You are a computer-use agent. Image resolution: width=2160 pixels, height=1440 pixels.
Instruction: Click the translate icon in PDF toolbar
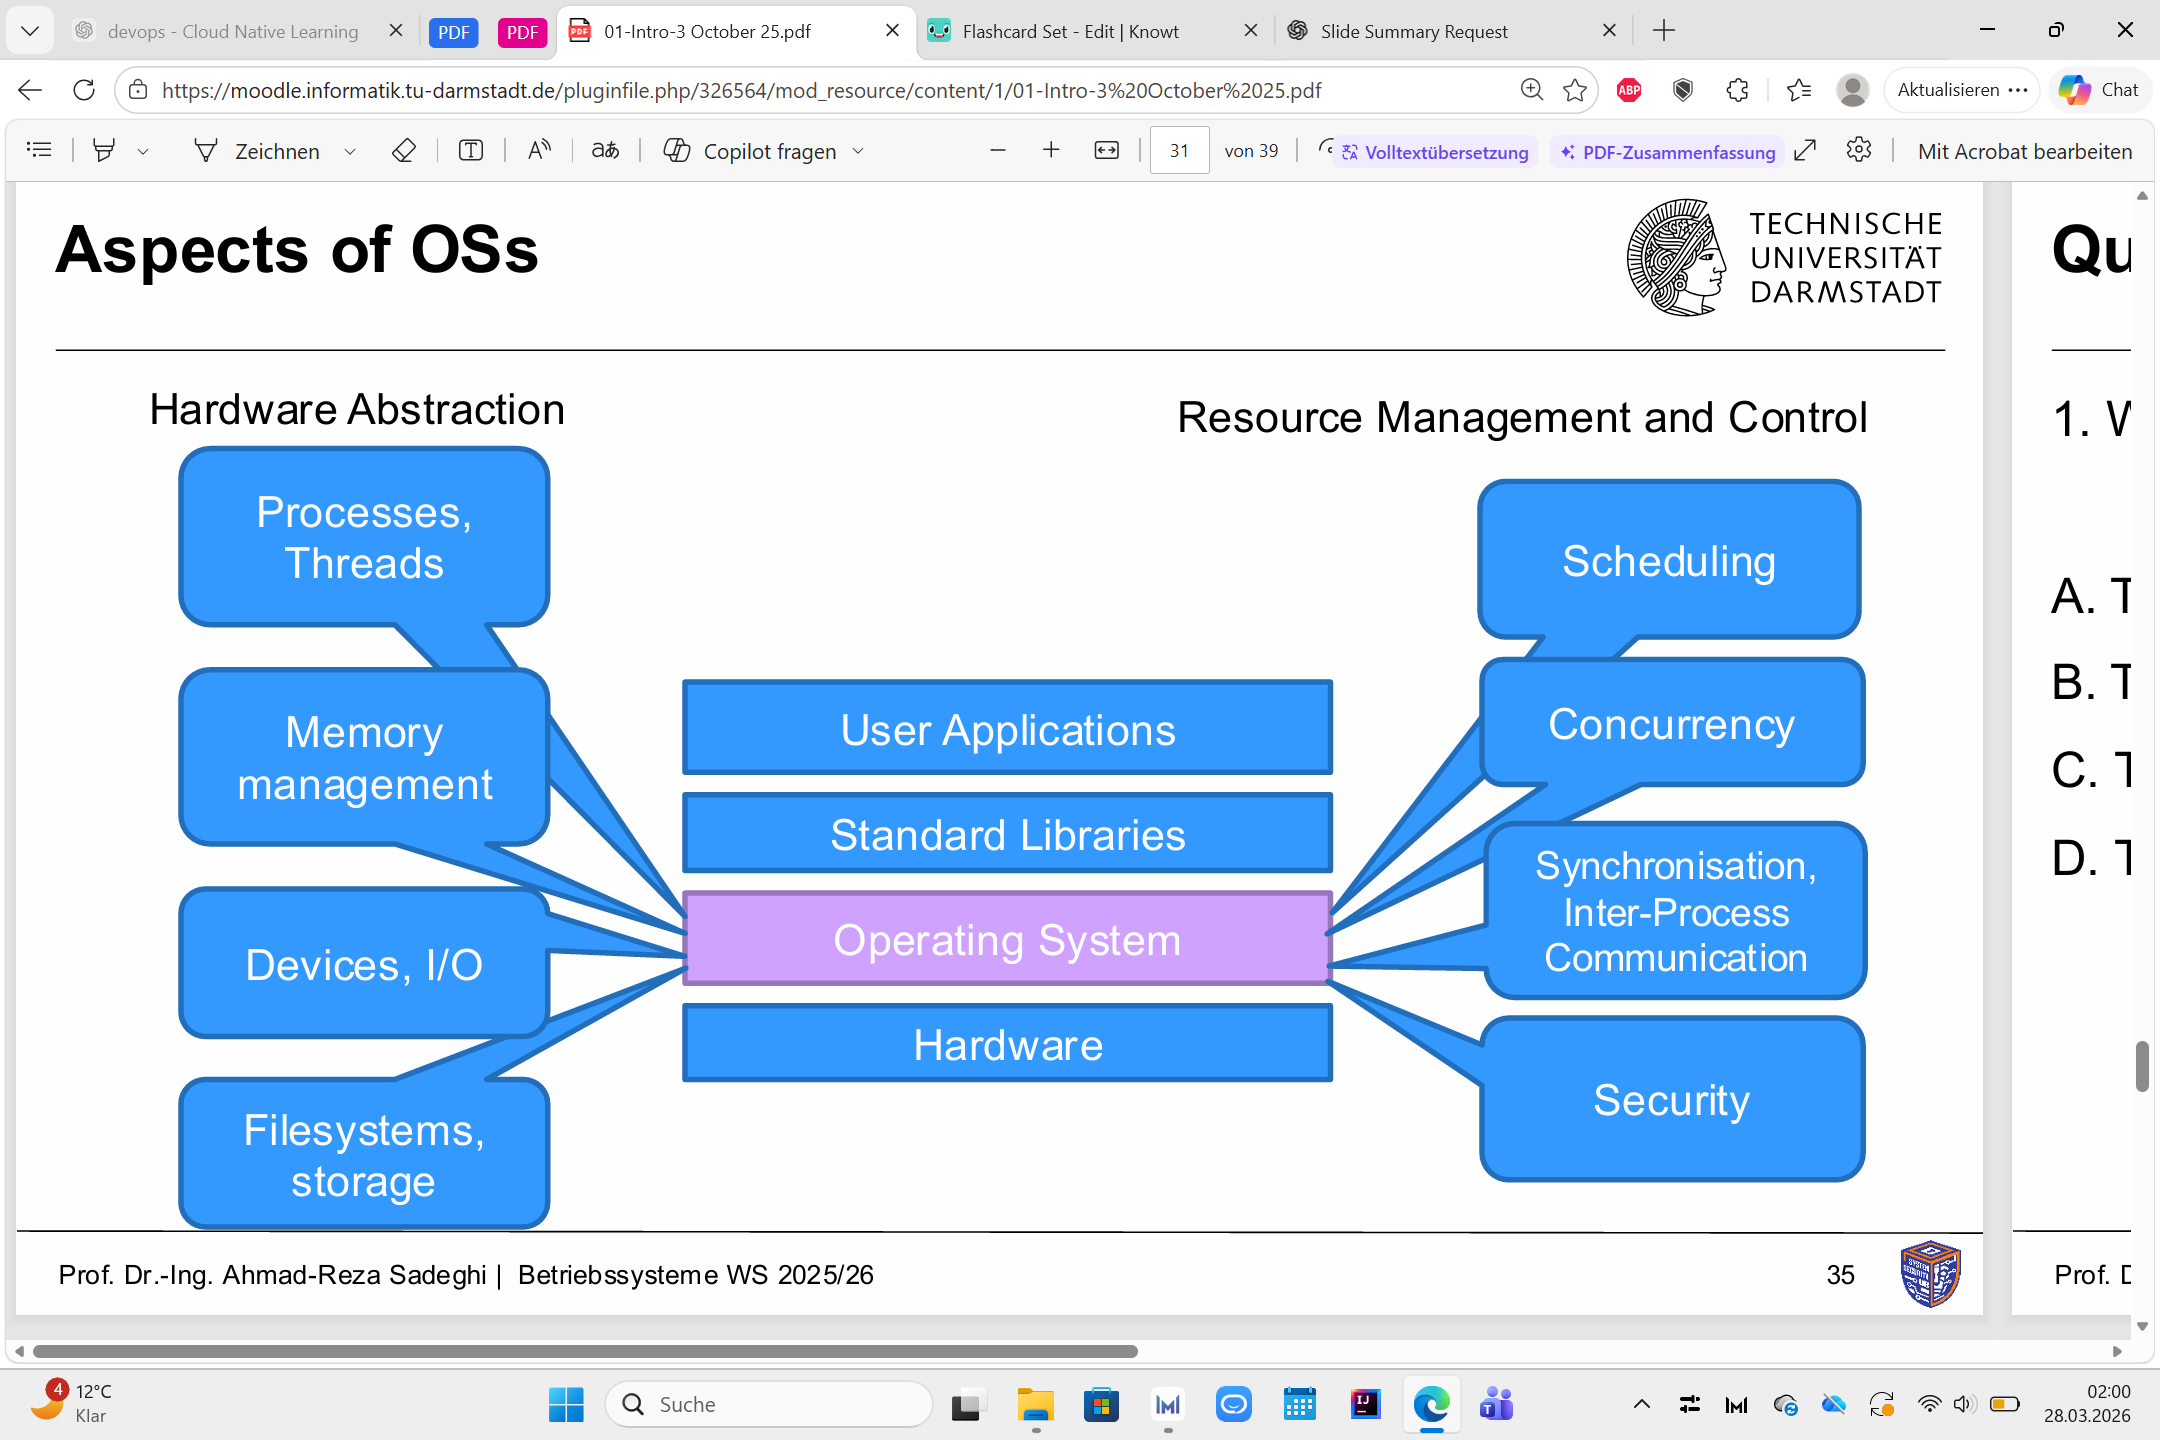pos(605,151)
